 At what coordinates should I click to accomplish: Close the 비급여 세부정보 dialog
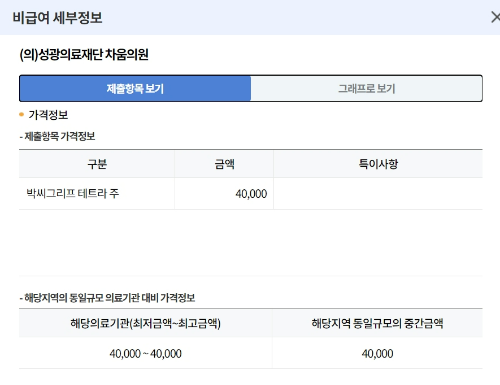coord(496,17)
